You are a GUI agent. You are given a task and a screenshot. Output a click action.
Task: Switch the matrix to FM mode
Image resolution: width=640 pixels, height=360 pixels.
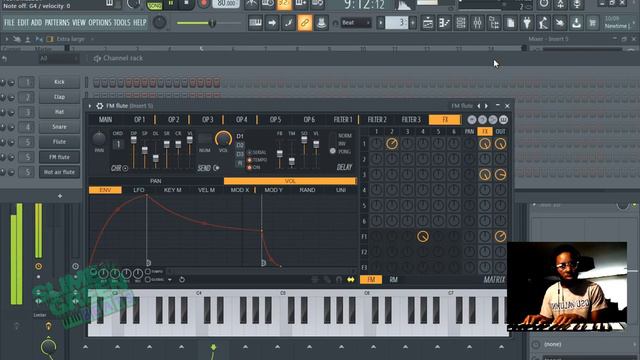tap(371, 280)
